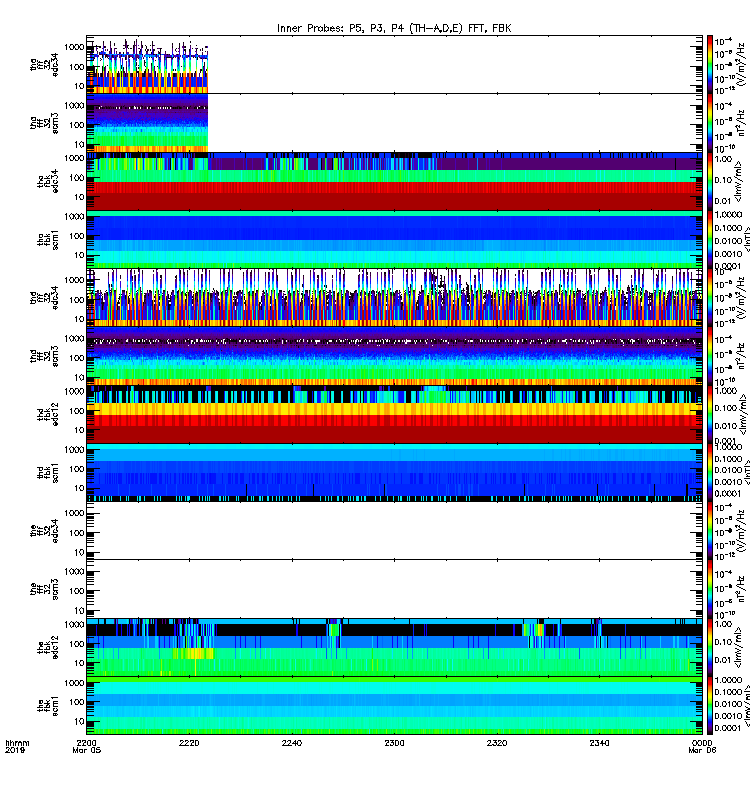This screenshot has width=750, height=800.
Task: Click the tha fbk scm1 spectrogram panel
Action: [394, 239]
